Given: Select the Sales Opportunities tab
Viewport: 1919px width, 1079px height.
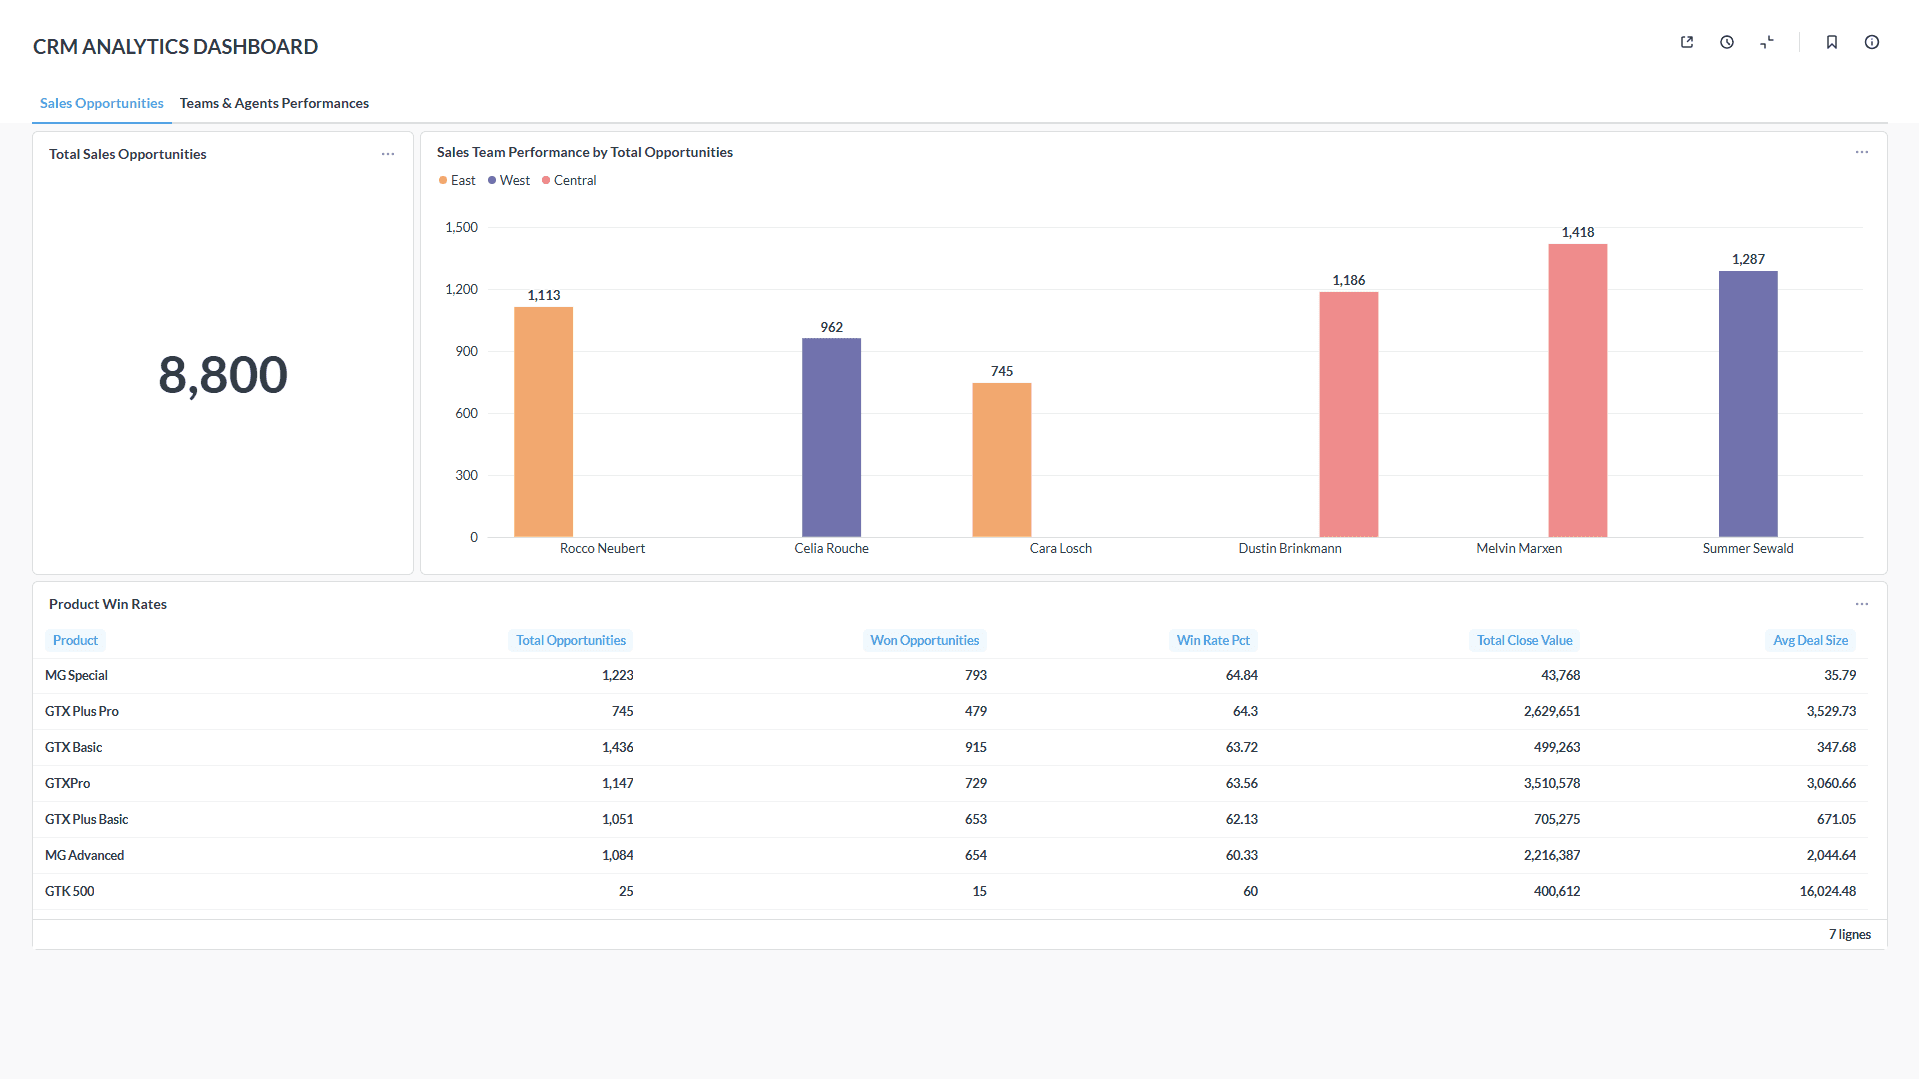Looking at the screenshot, I should click(x=101, y=103).
